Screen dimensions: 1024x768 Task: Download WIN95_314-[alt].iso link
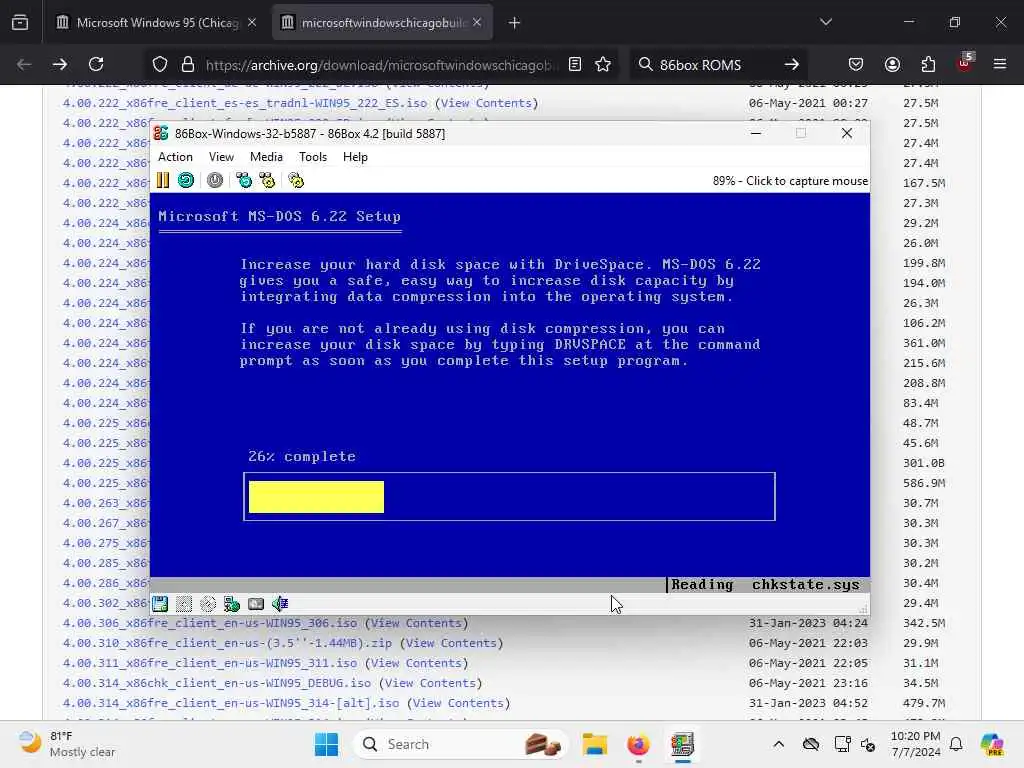[231, 703]
